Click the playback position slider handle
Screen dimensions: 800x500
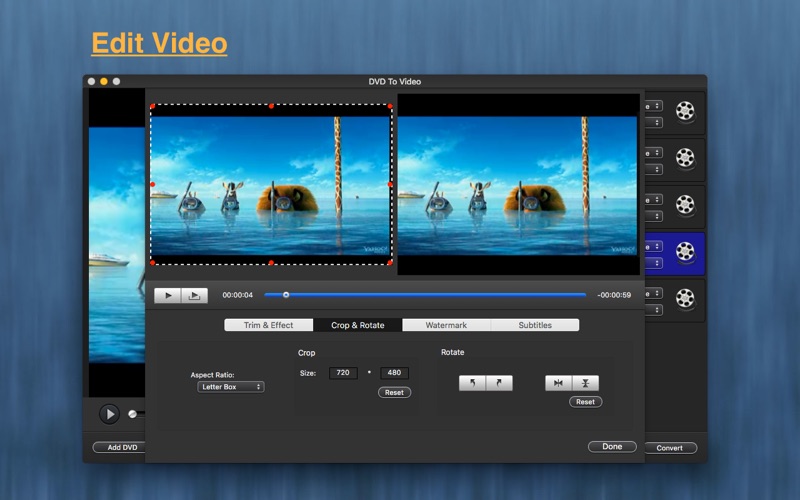(x=286, y=295)
